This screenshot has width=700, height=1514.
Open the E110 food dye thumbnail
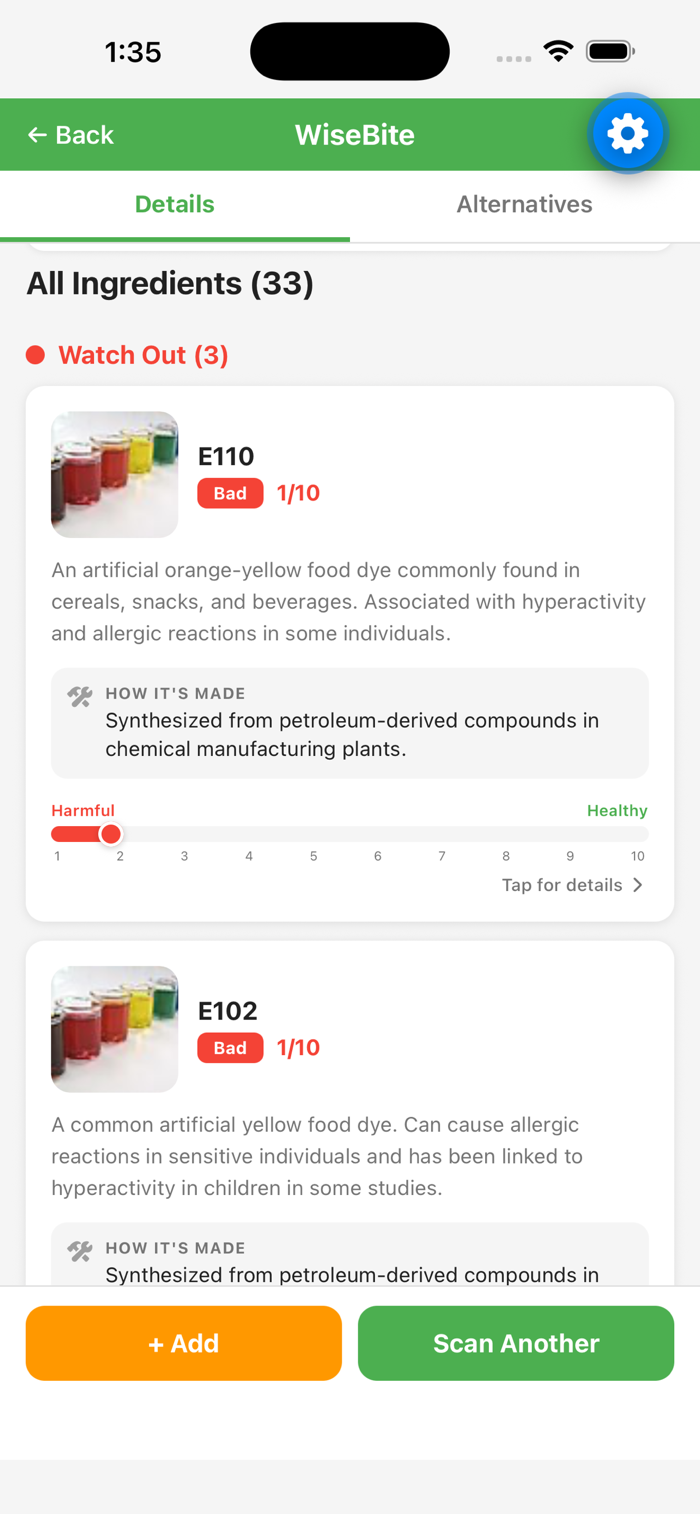coord(115,475)
